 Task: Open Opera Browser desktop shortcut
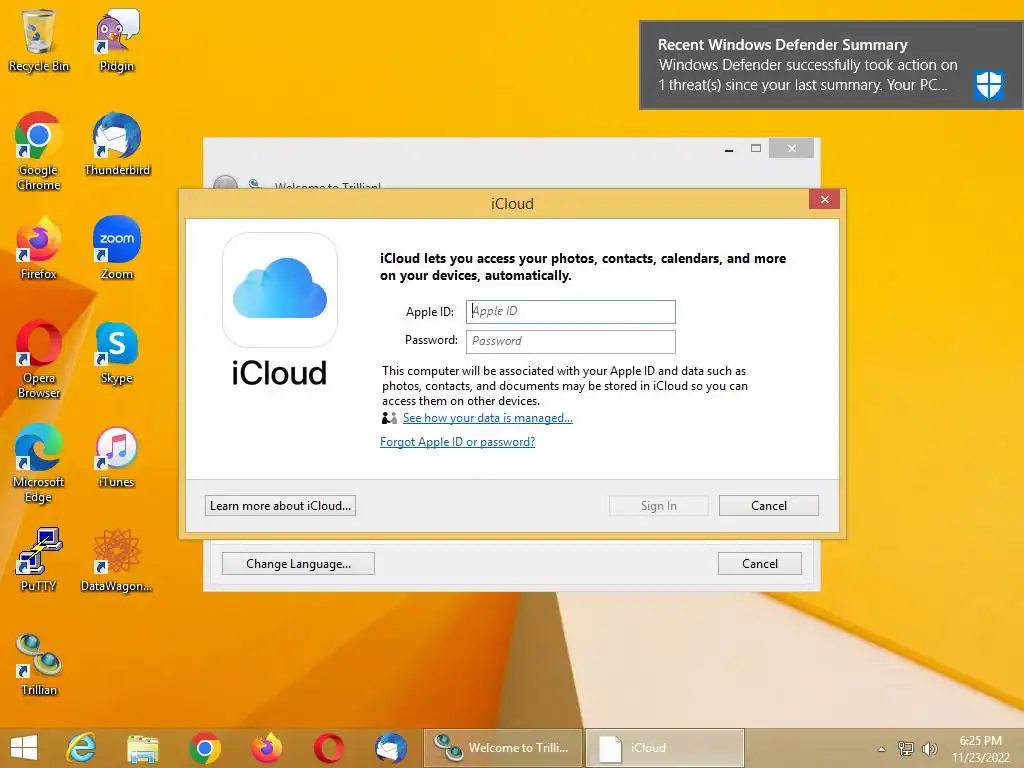tap(39, 360)
